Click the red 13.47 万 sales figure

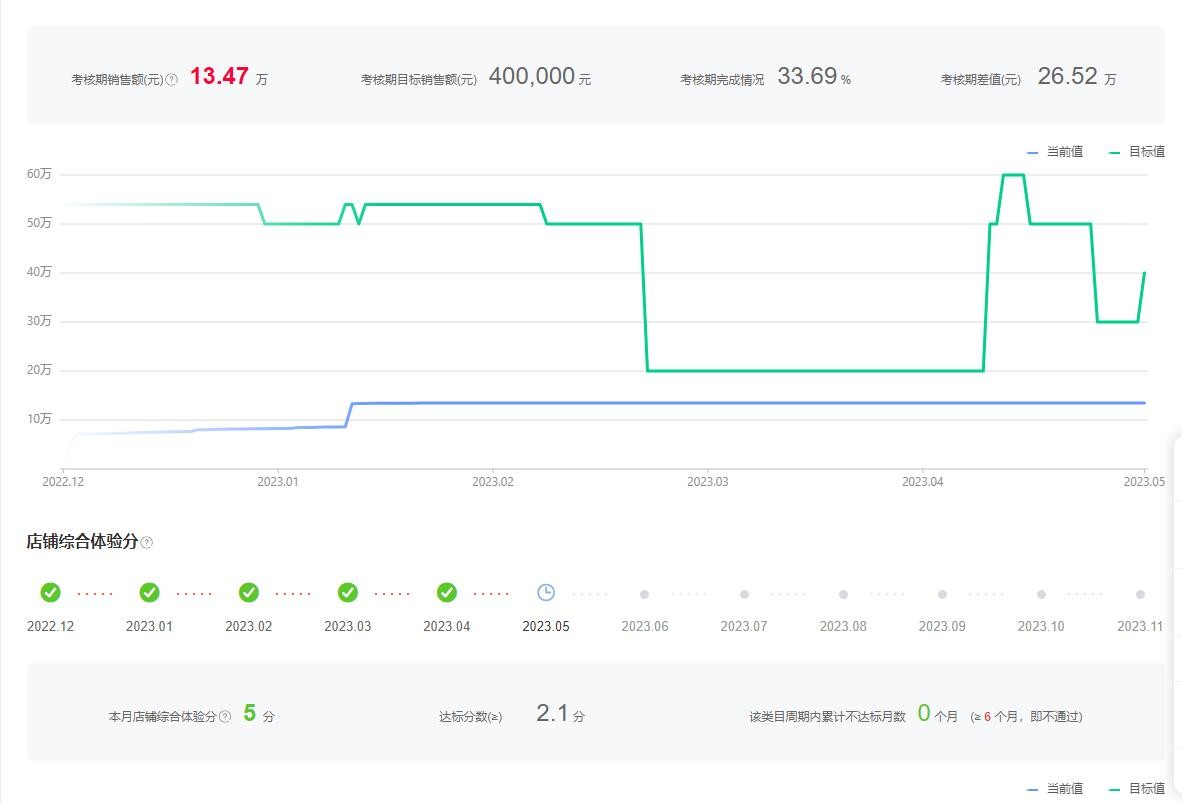(228, 76)
